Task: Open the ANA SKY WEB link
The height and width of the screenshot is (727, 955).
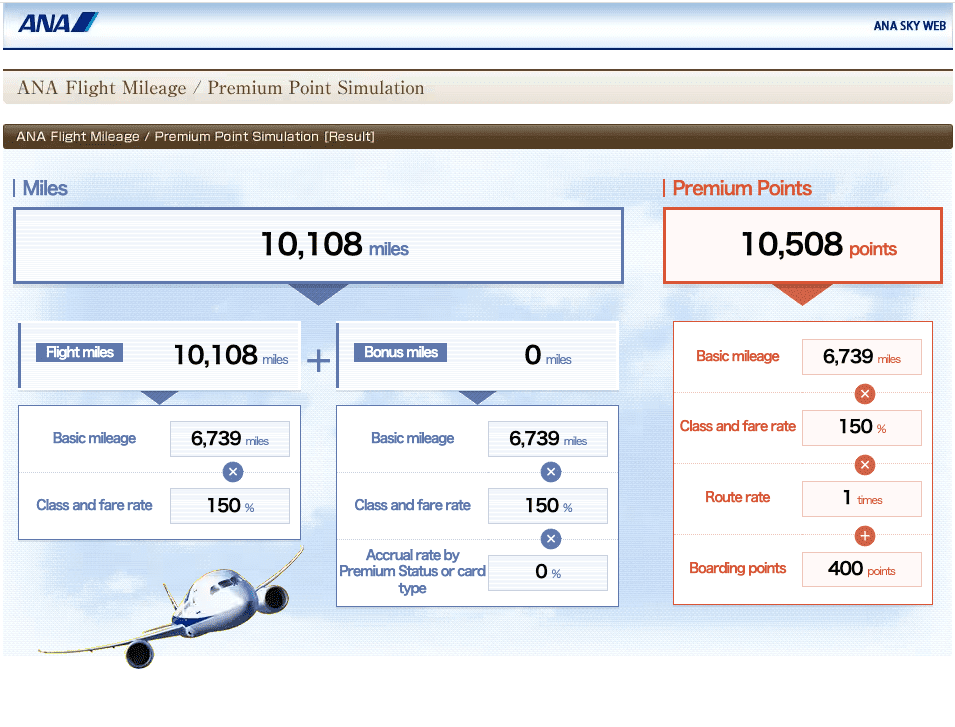Action: click(908, 26)
